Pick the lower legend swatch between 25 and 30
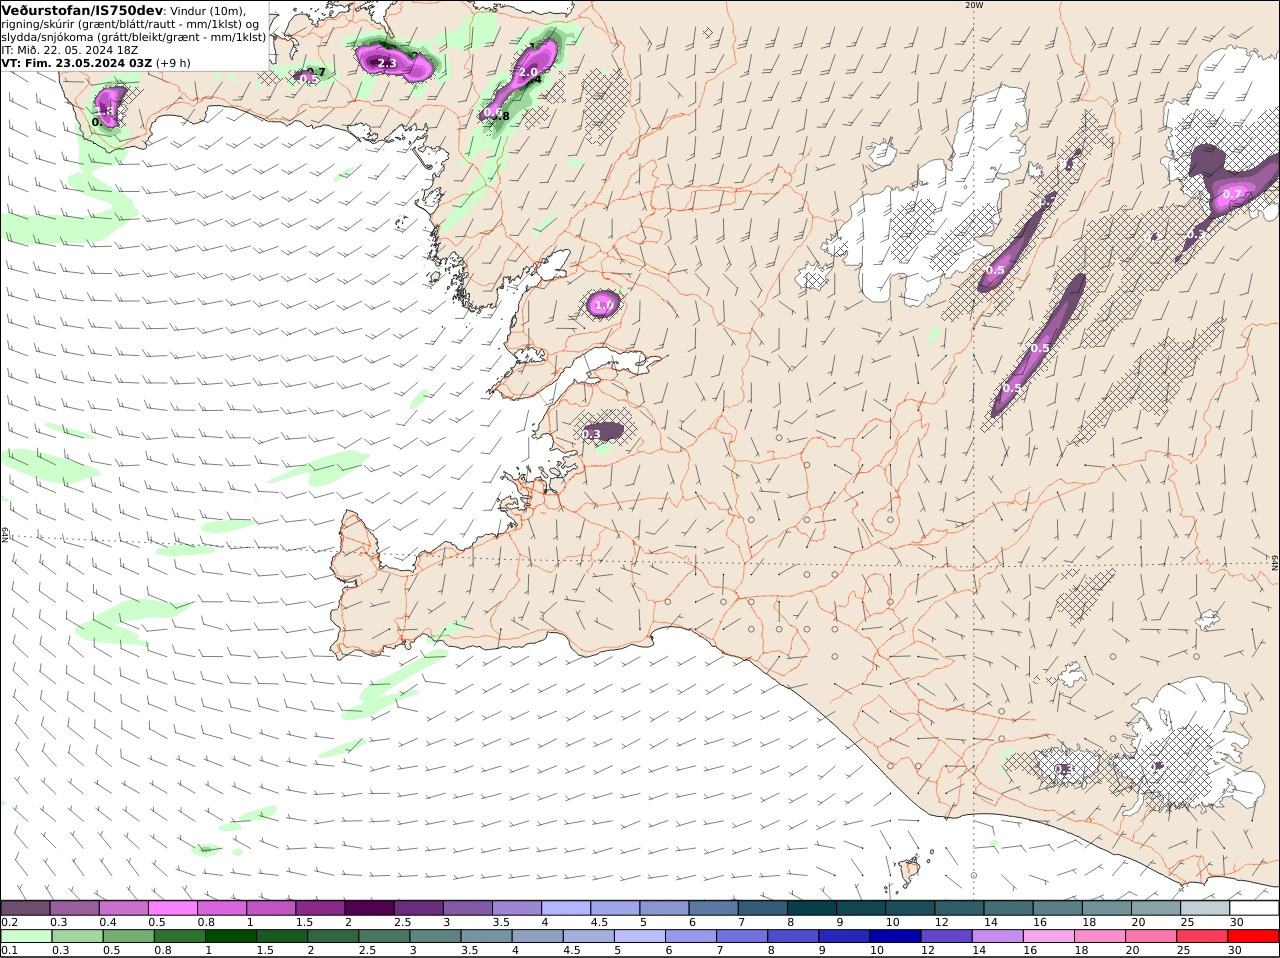 pyautogui.click(x=1201, y=937)
